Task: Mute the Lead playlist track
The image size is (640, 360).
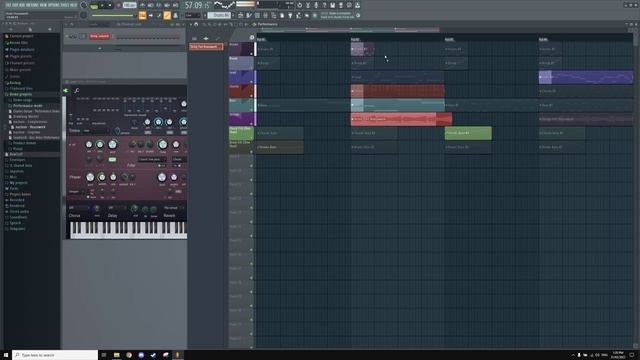Action: tap(252, 82)
